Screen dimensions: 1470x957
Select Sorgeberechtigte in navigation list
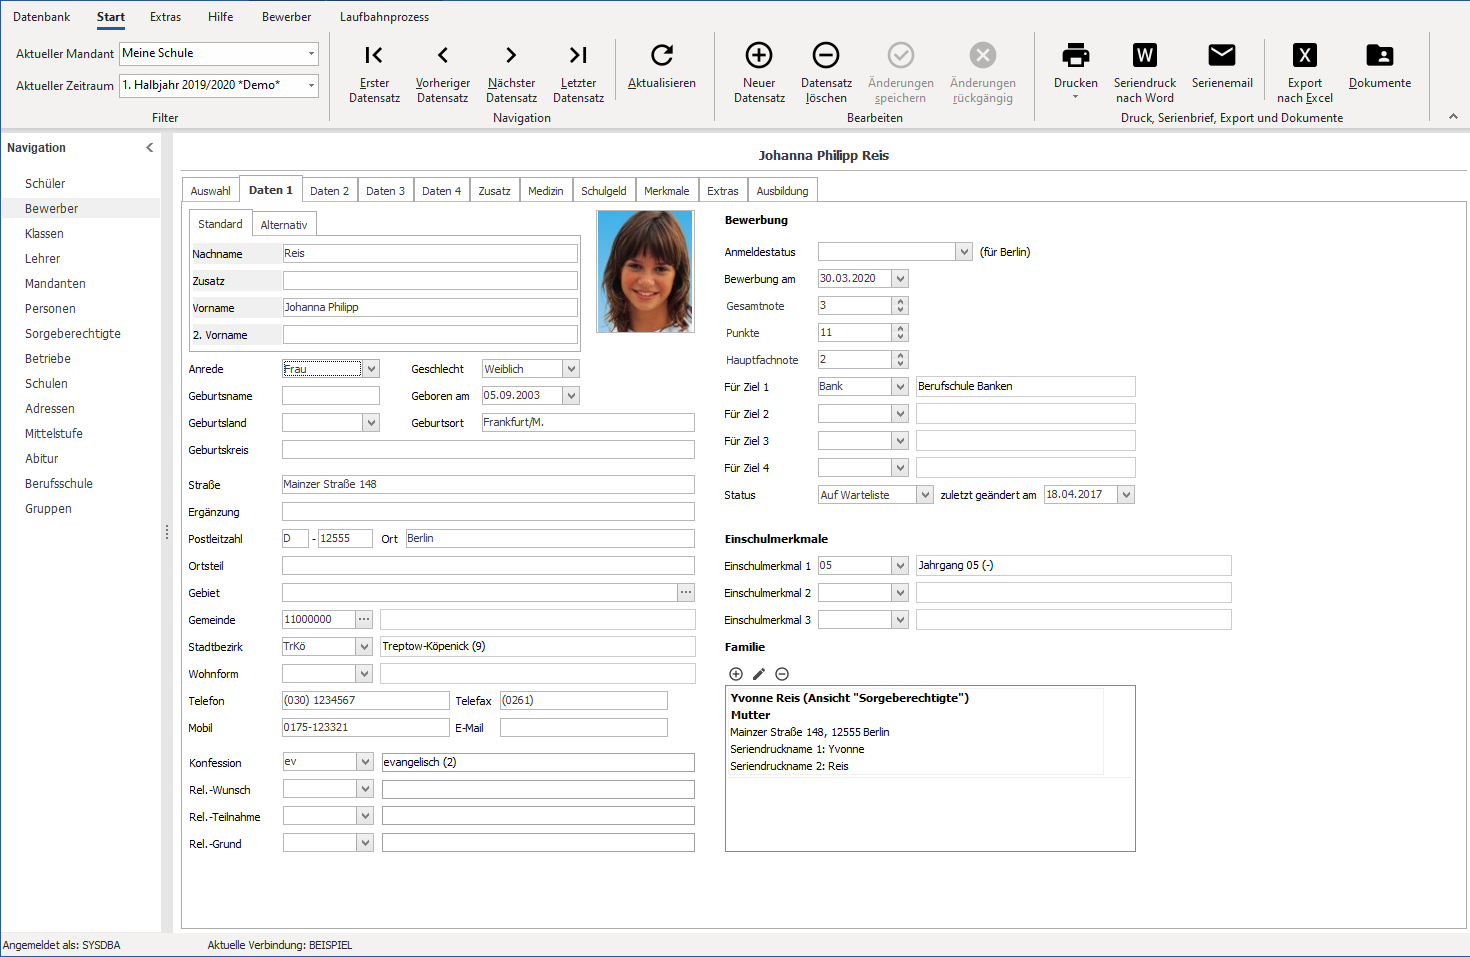[x=73, y=334]
